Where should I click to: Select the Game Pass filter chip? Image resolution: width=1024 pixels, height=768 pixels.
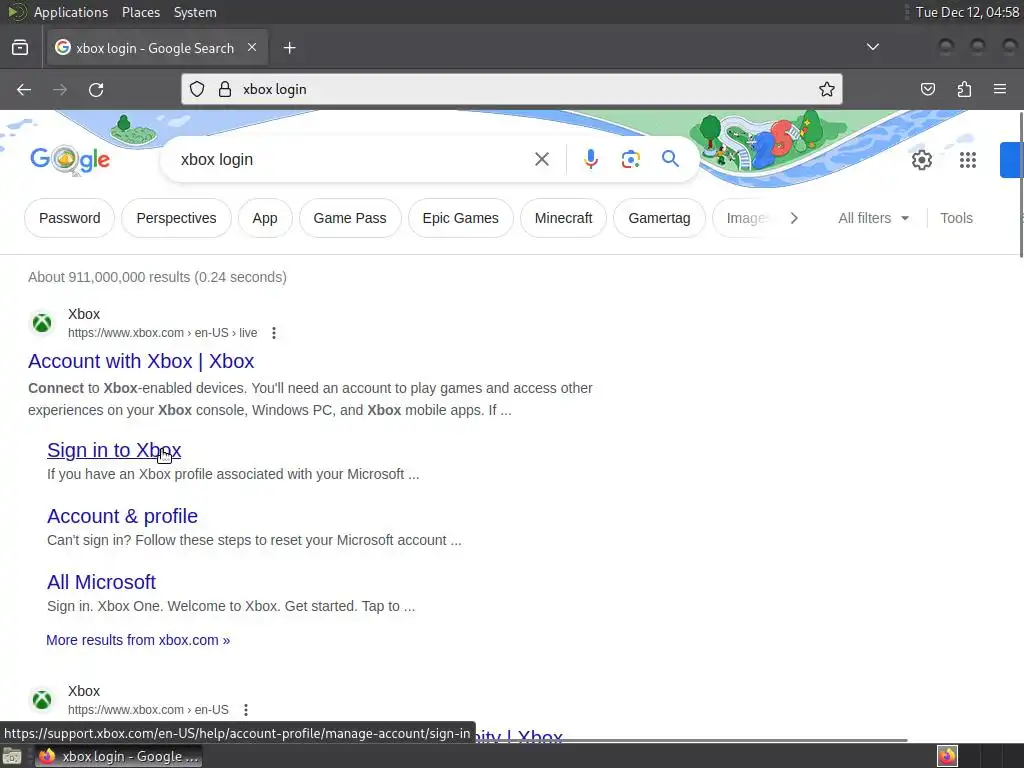point(350,218)
